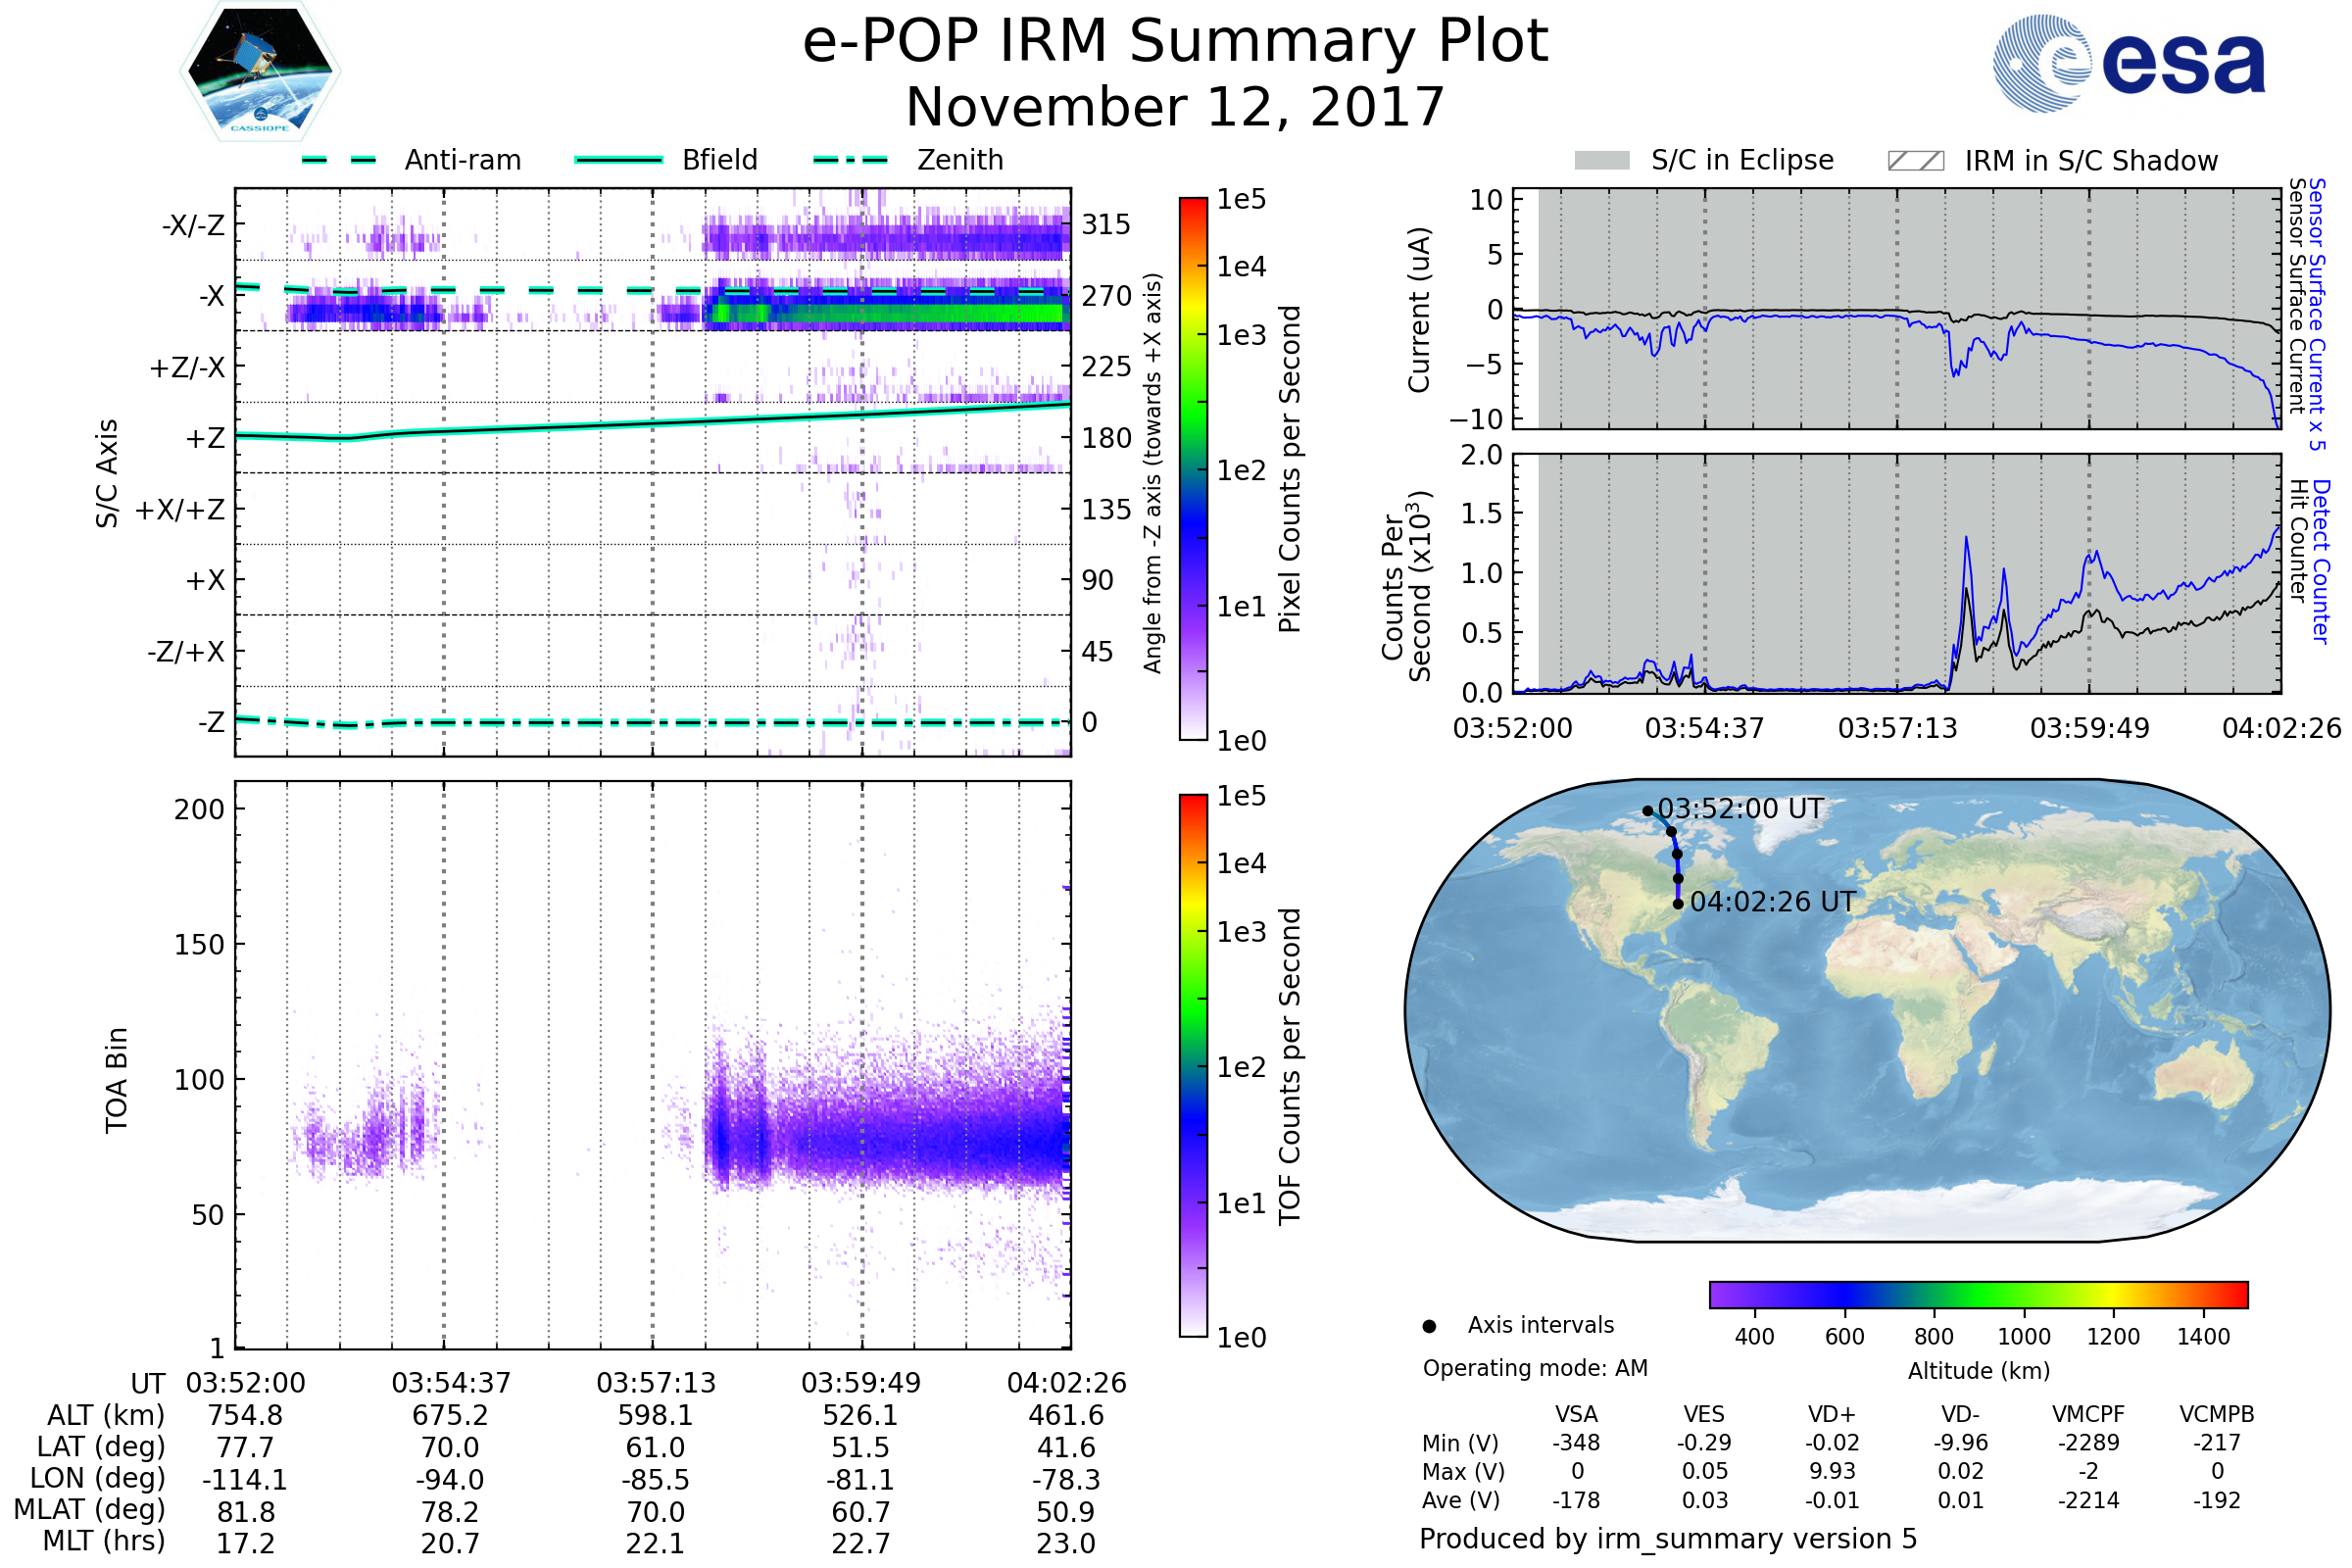The image size is (2352, 1568).
Task: Click the 03:52:00 UT track start point
Action: pos(1647,811)
